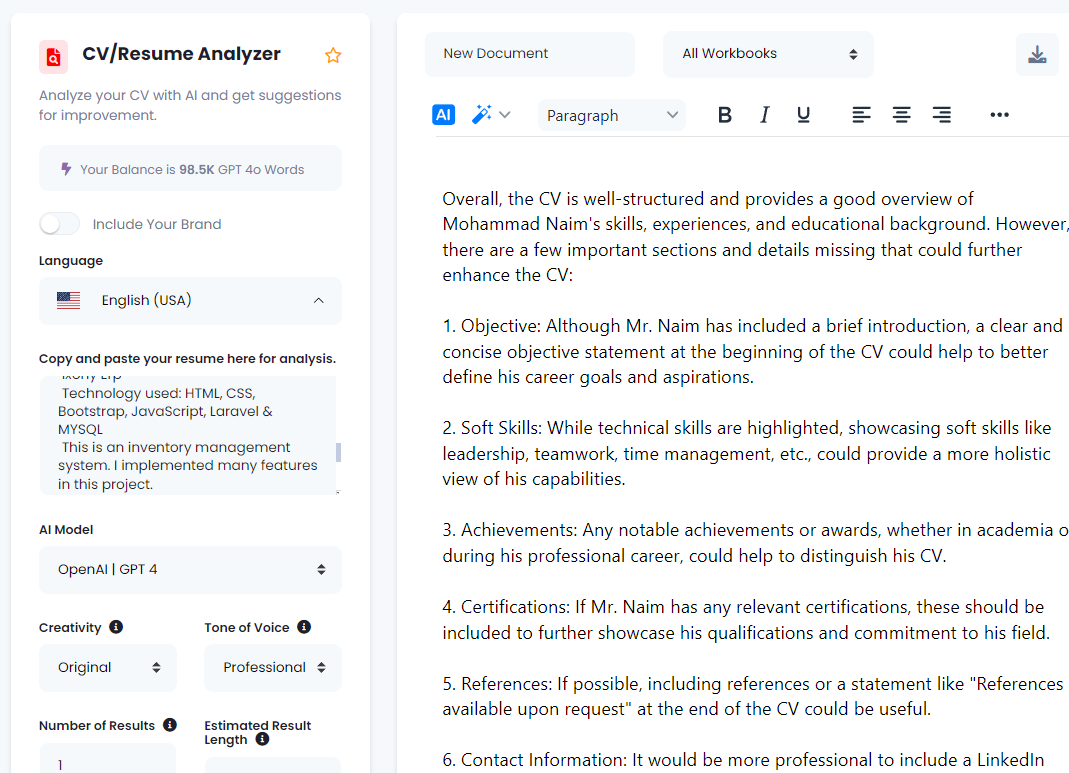The height and width of the screenshot is (773, 1069).
Task: Open the Paragraph style dropdown
Action: click(x=612, y=115)
